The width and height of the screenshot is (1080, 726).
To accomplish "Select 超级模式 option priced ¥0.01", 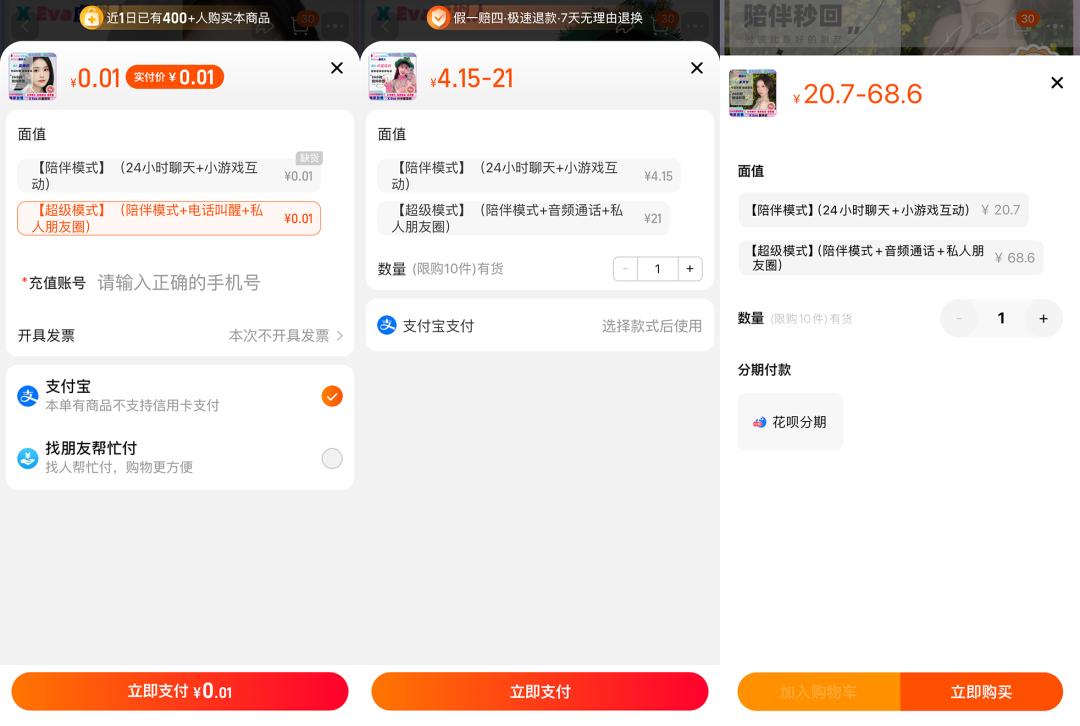I will 169,218.
